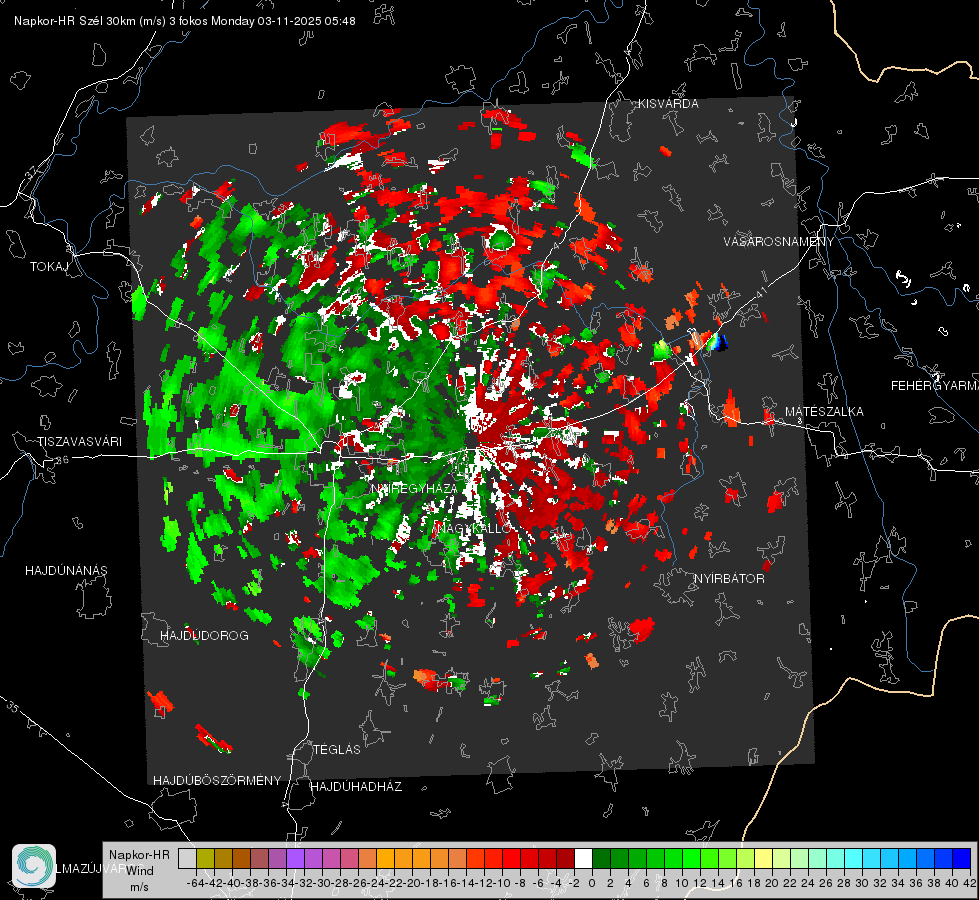Click the MÁTÉSZALKA city label
Image resolution: width=979 pixels, height=900 pixels.
pos(824,412)
